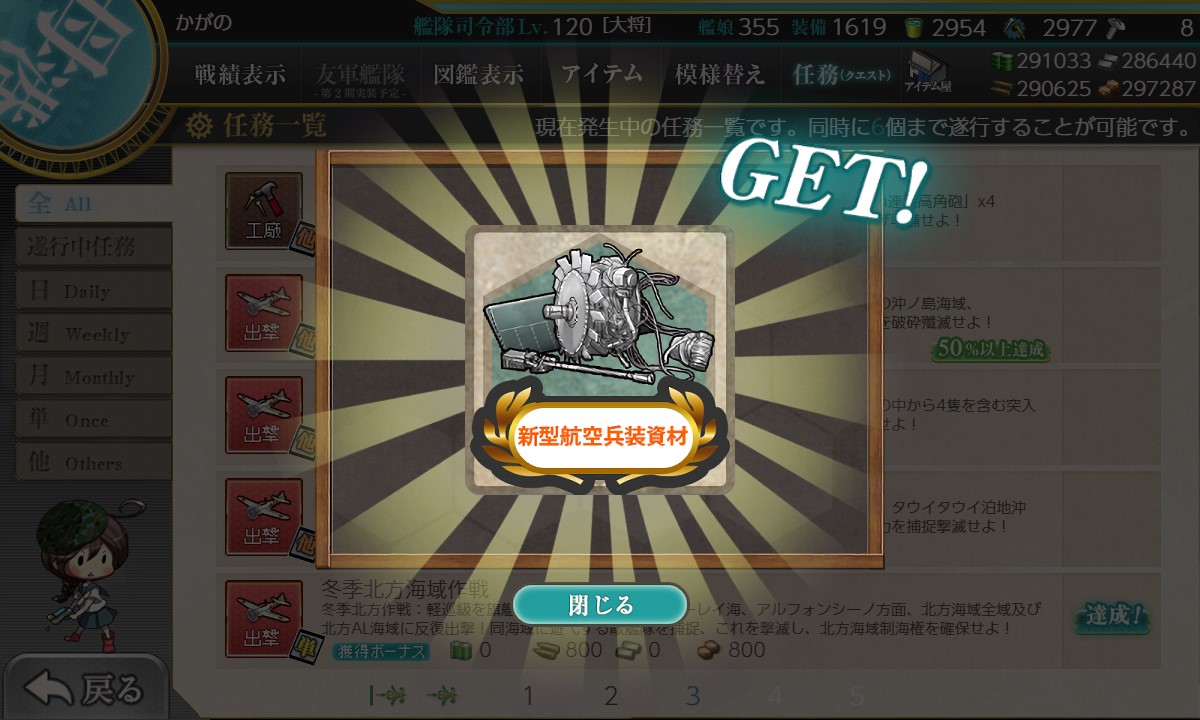
Task: Open the 図鑑表示 menu item
Action: pos(478,74)
